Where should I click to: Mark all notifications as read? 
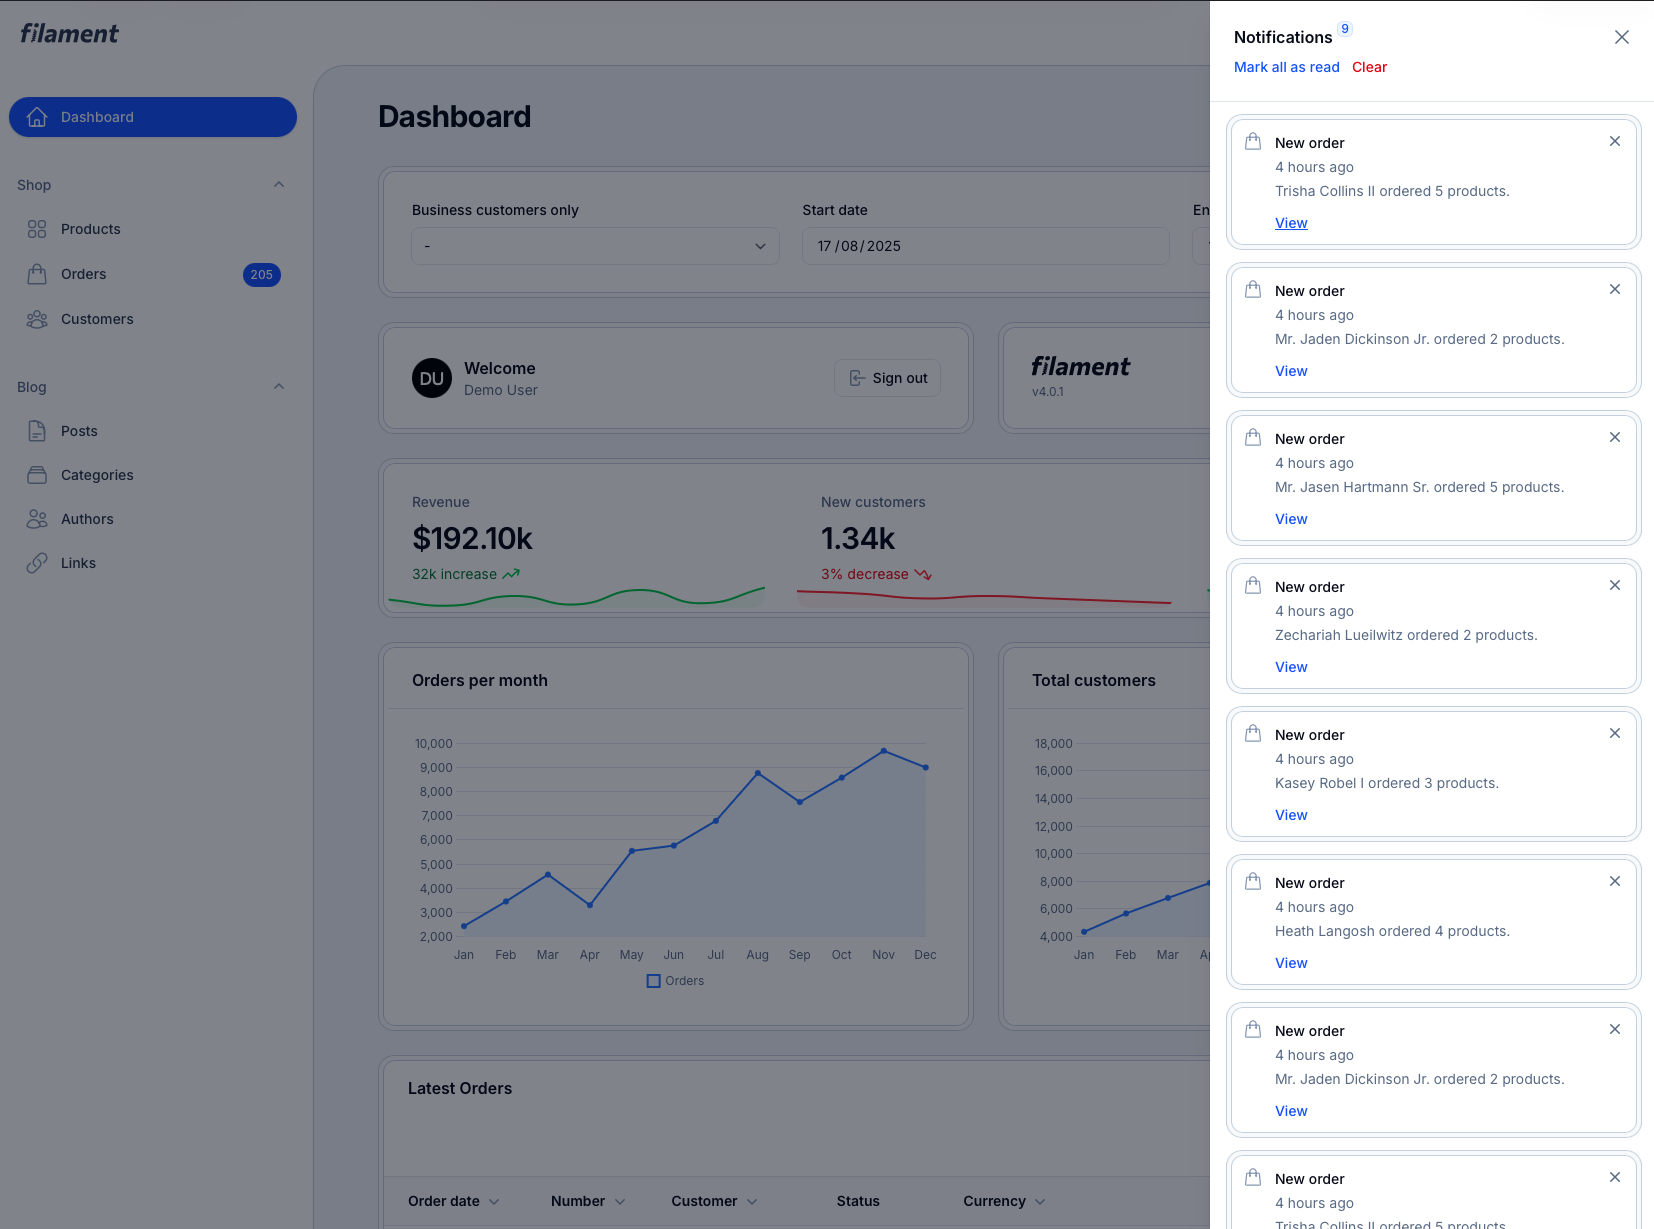coord(1286,67)
